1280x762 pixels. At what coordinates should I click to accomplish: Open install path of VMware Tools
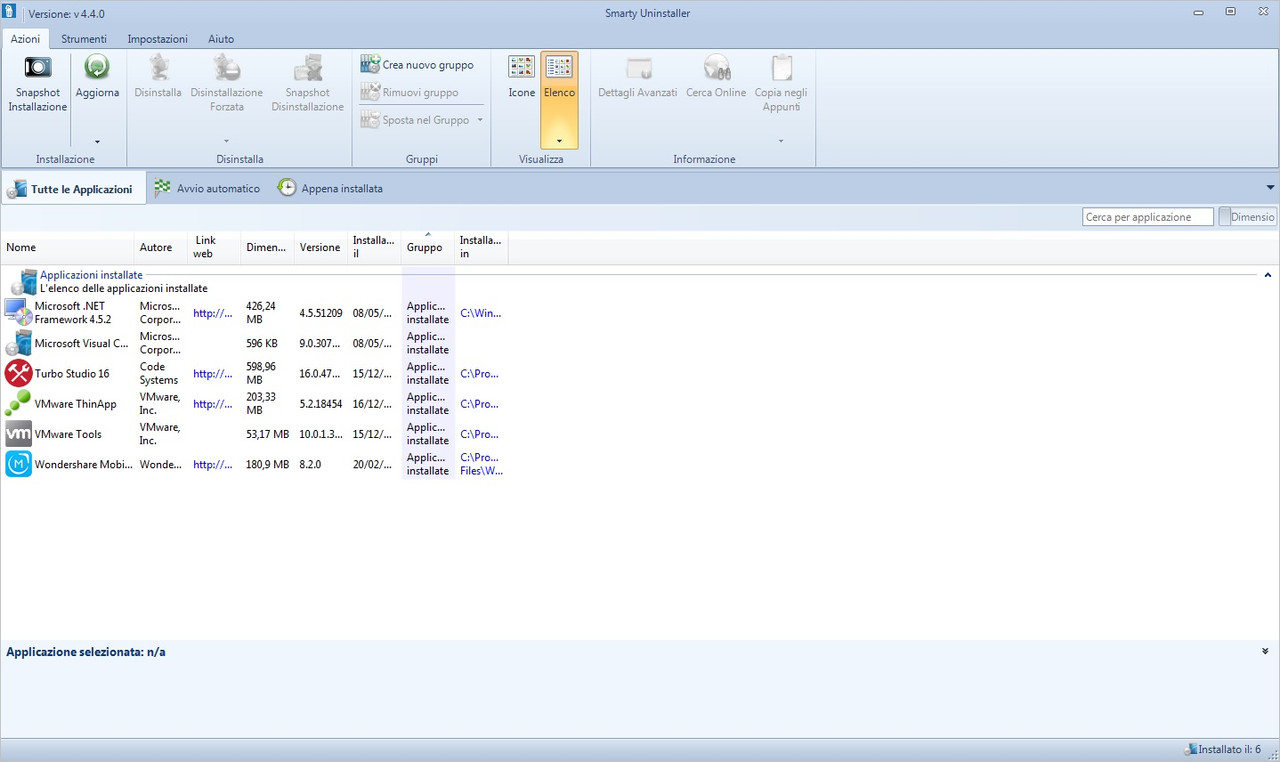coord(479,435)
